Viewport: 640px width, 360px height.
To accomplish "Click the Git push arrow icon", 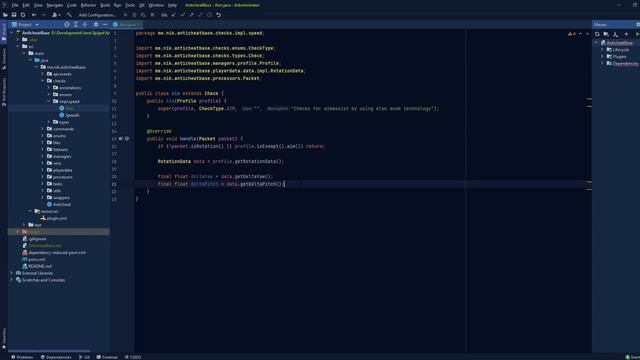I will point(191,15).
